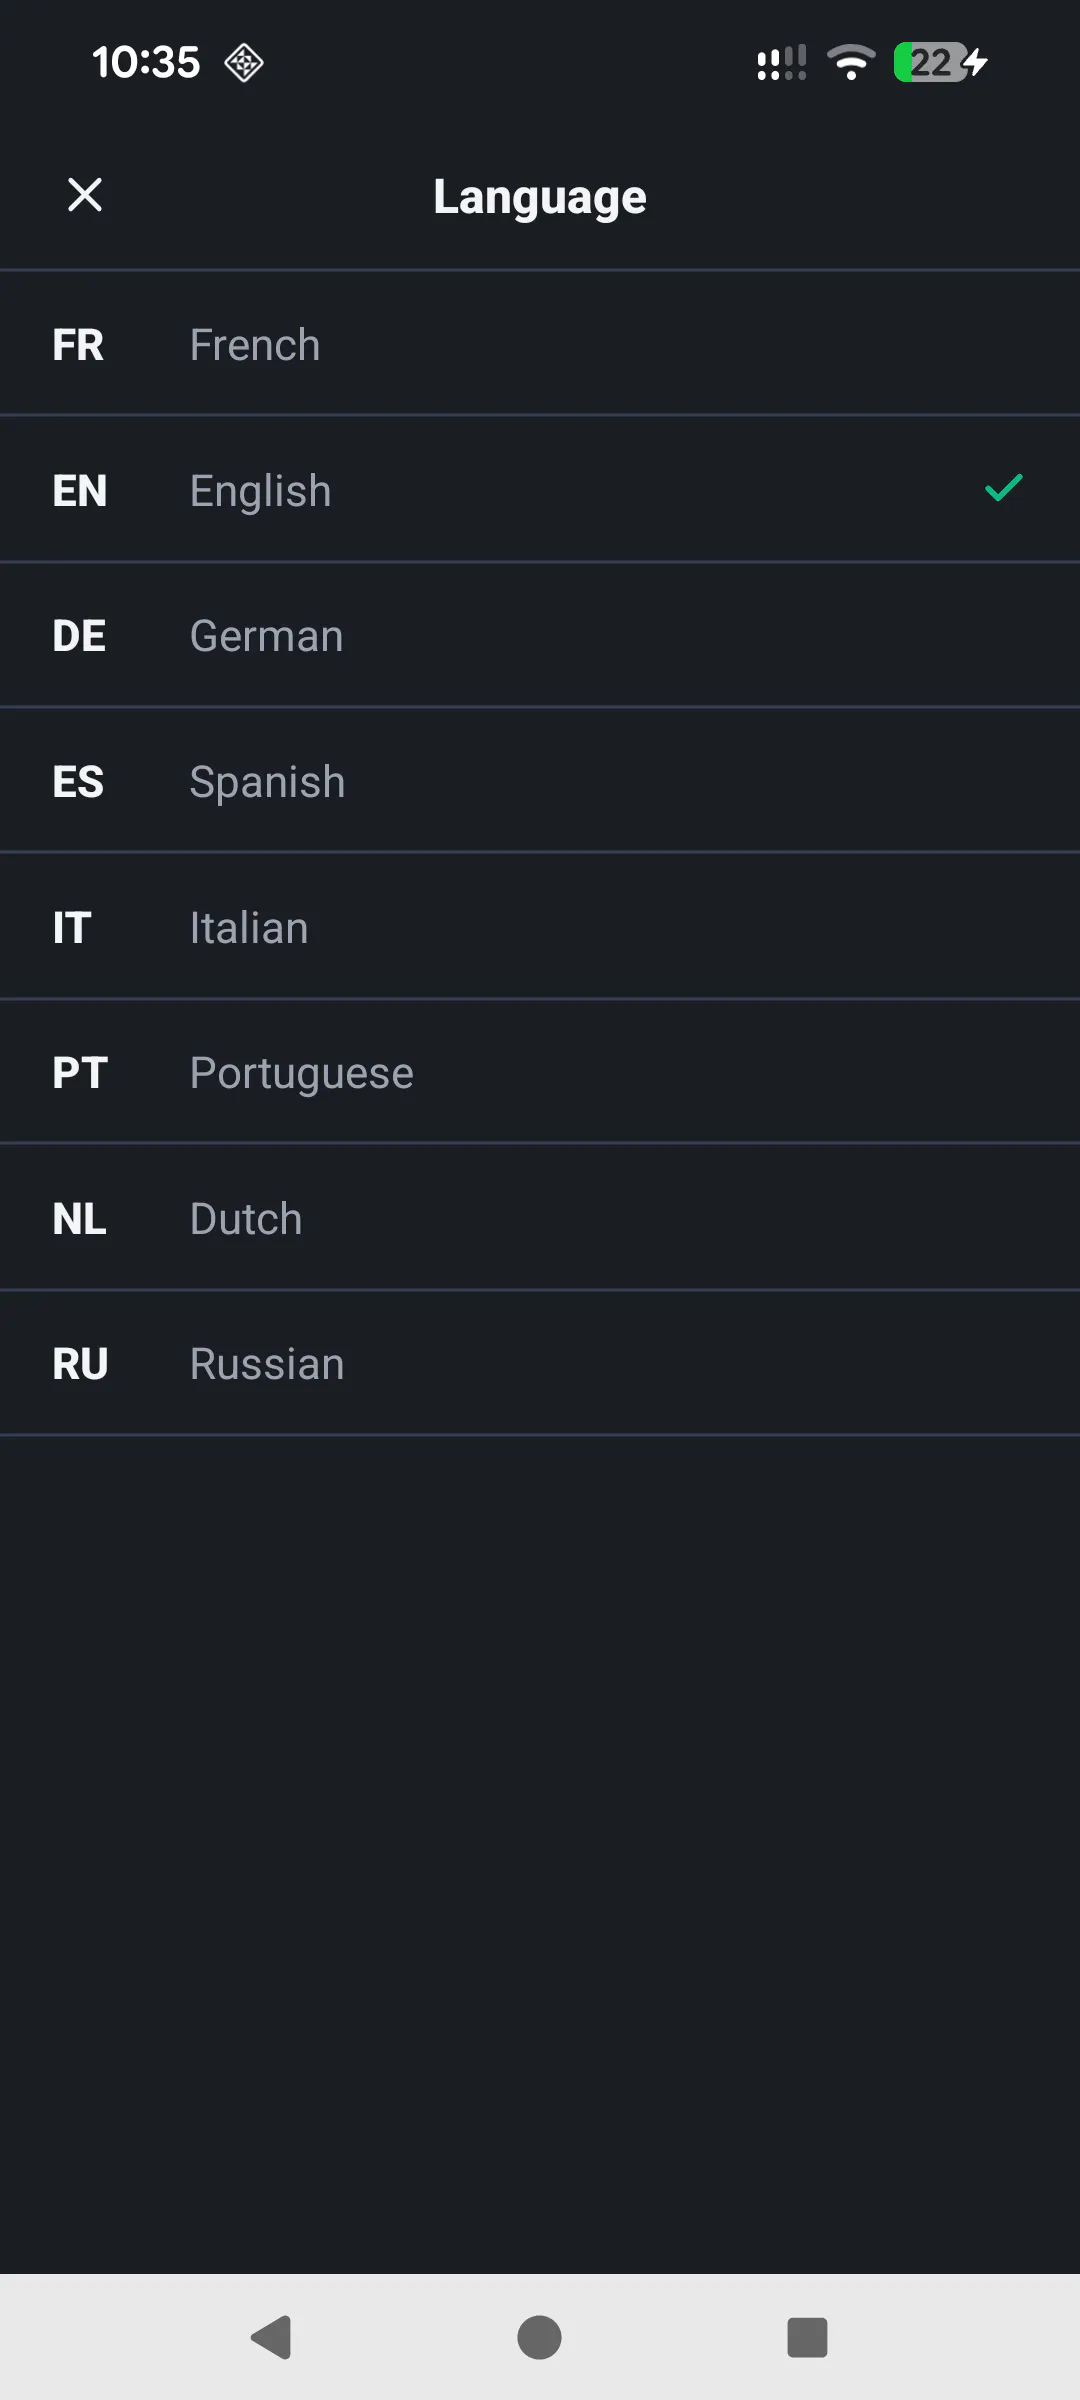This screenshot has height=2400, width=1080.
Task: Select French as the language
Action: (540, 344)
